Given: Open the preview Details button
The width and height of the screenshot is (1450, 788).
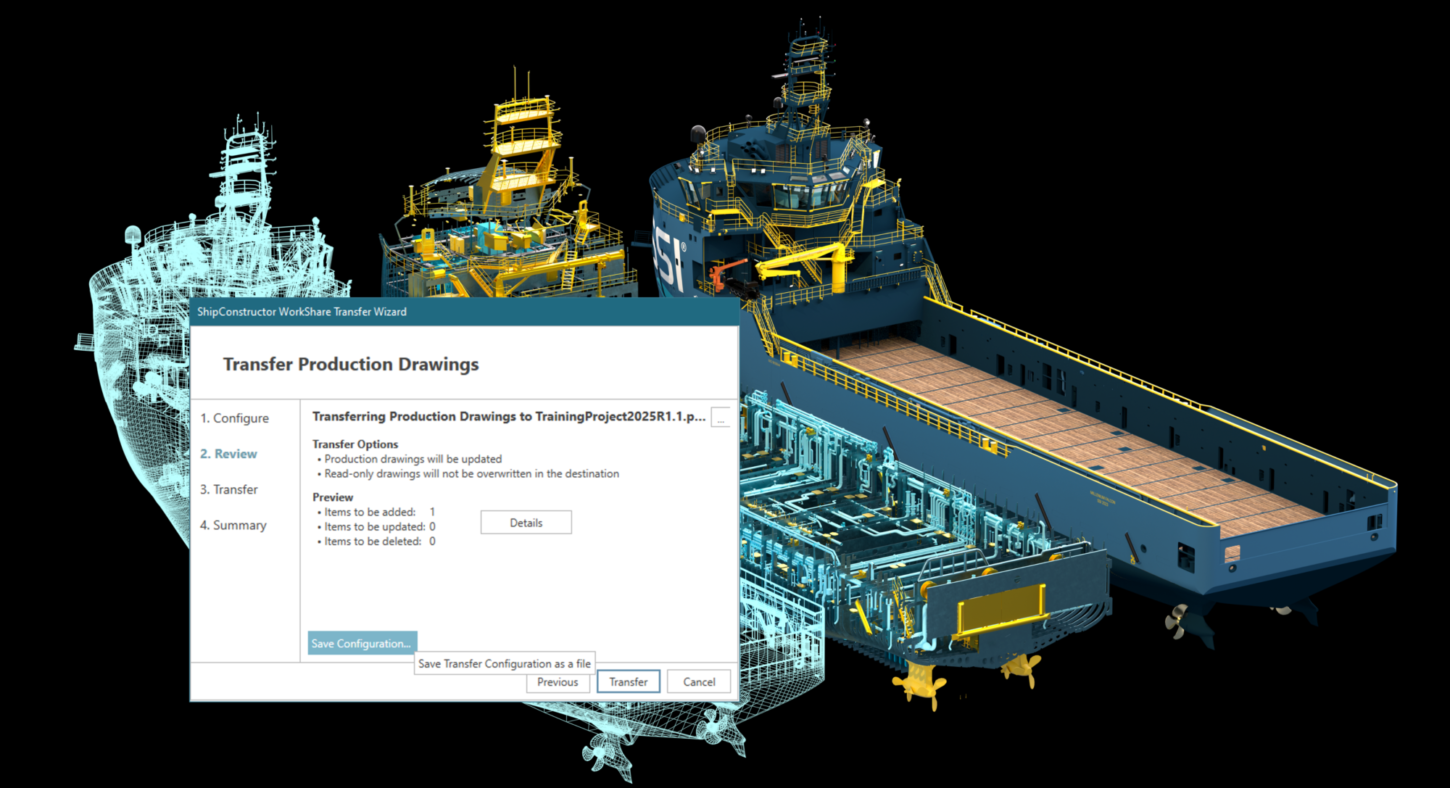Looking at the screenshot, I should pos(526,523).
